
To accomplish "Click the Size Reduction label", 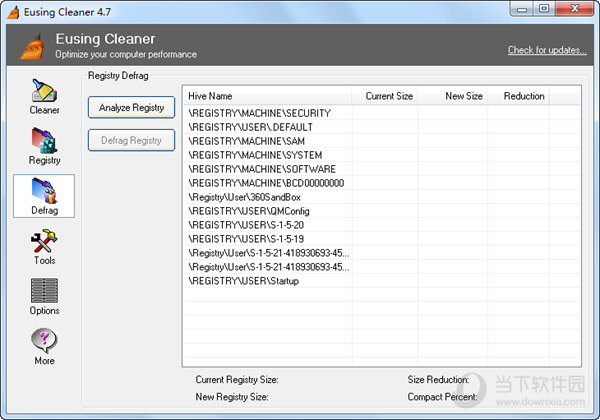I will [438, 379].
